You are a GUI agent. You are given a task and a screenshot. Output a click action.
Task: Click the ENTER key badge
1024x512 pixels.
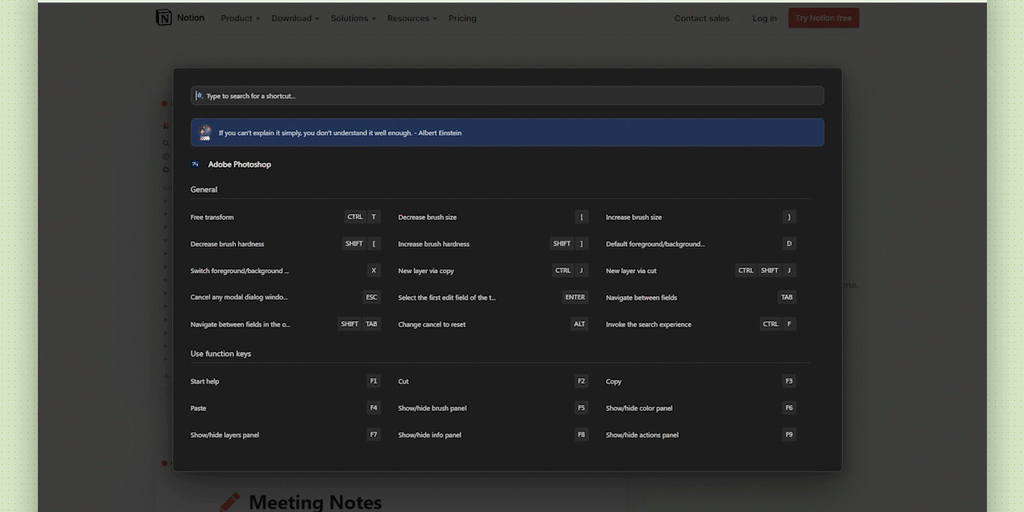point(575,297)
